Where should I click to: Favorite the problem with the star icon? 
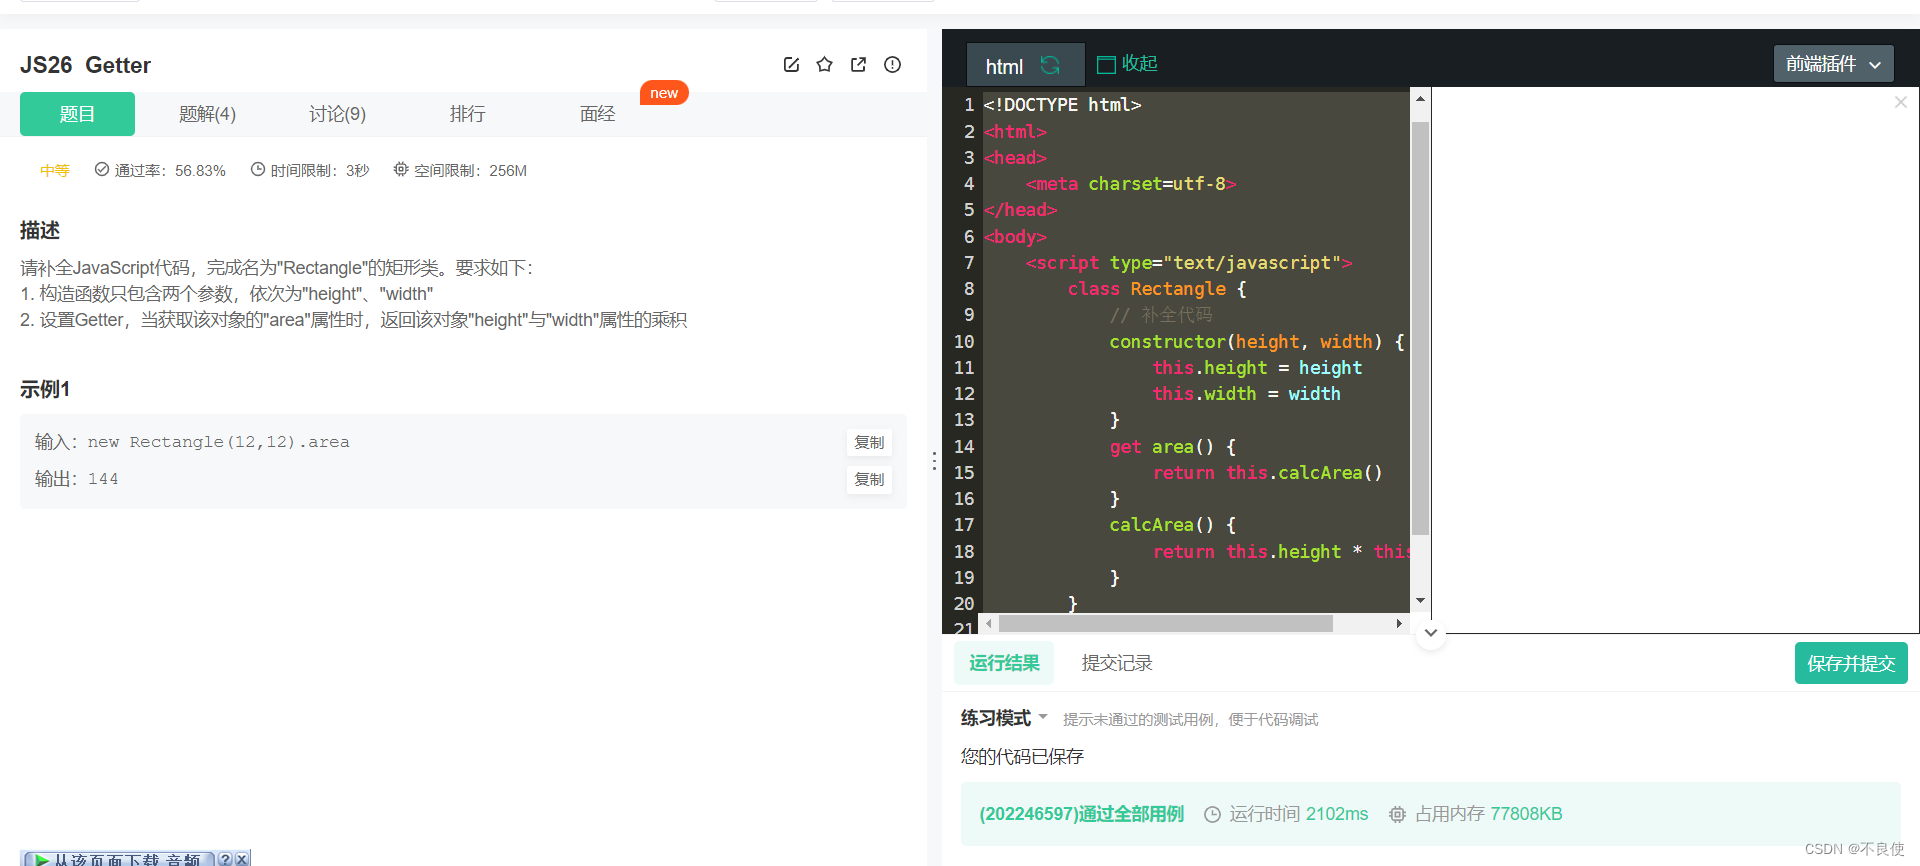[824, 65]
